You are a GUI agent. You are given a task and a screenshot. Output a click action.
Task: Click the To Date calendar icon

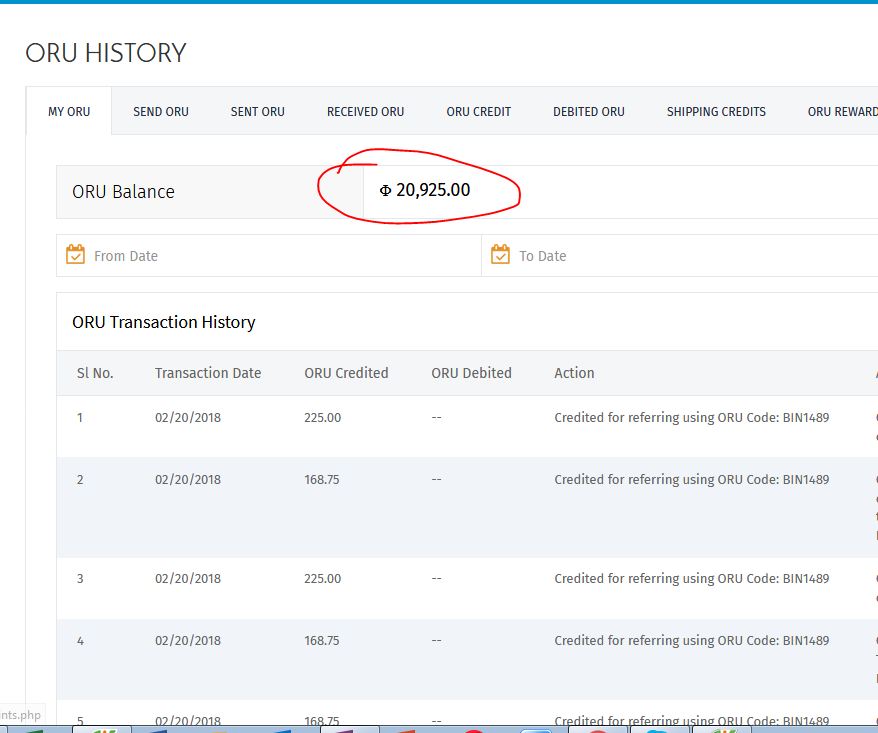(501, 254)
